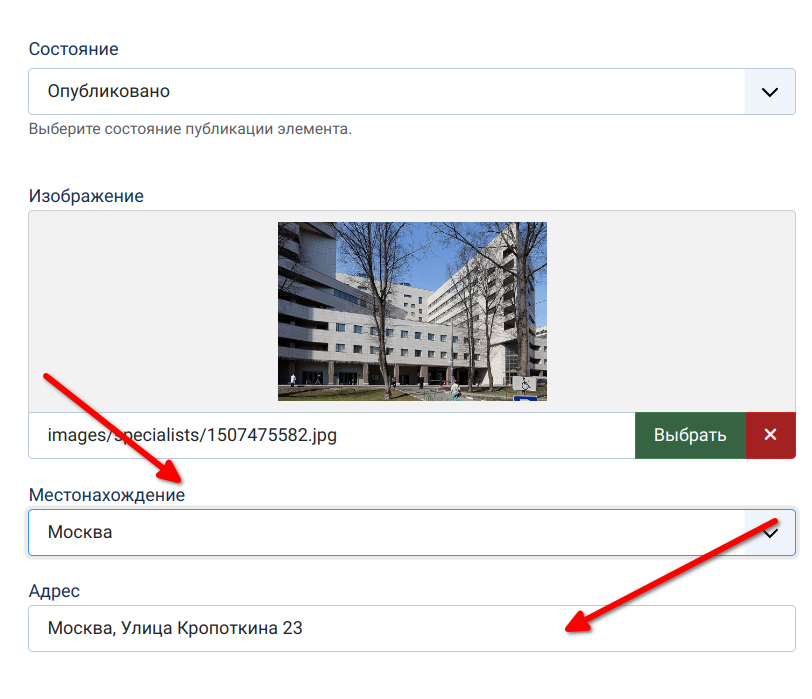Click the Адрес field label
This screenshot has height=699, width=812.
(x=55, y=592)
